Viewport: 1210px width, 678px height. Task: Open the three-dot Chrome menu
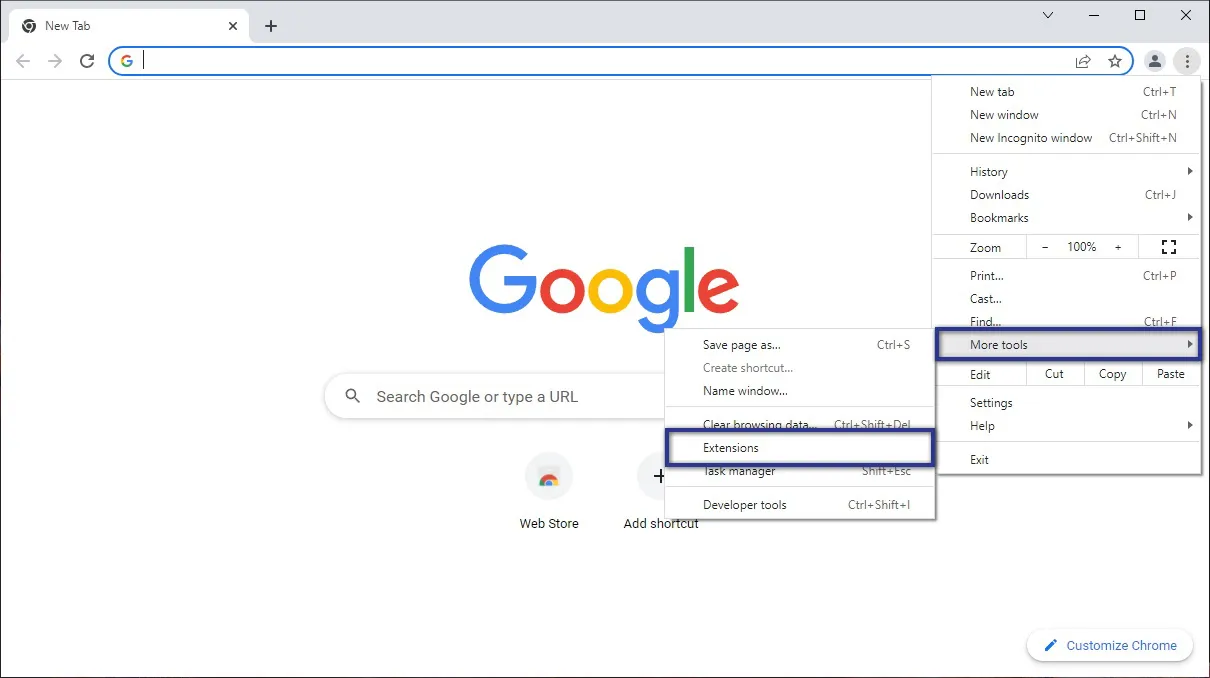(1187, 61)
